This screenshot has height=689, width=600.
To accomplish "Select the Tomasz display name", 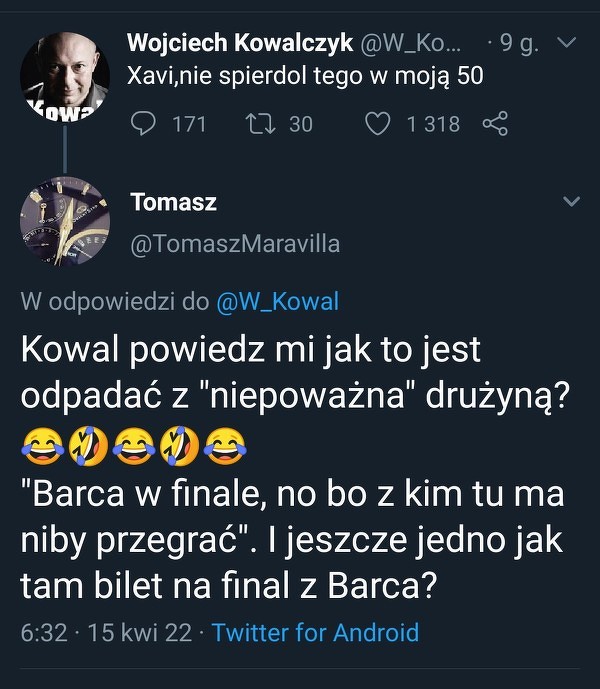I will click(x=173, y=203).
